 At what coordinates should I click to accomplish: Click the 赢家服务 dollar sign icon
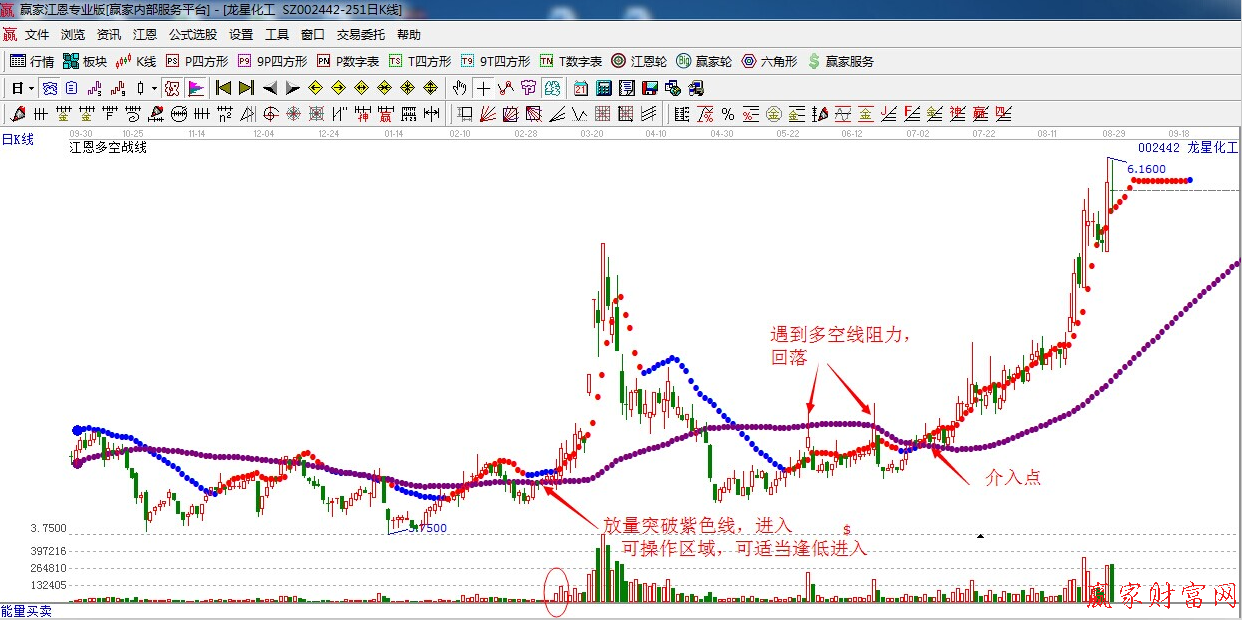pyautogui.click(x=814, y=62)
